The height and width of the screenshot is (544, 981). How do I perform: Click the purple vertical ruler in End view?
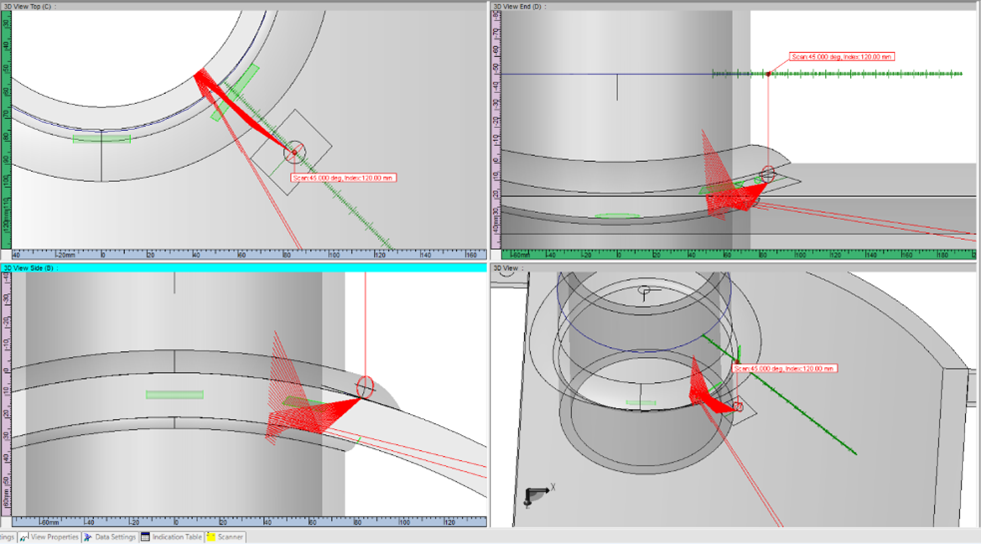click(495, 130)
